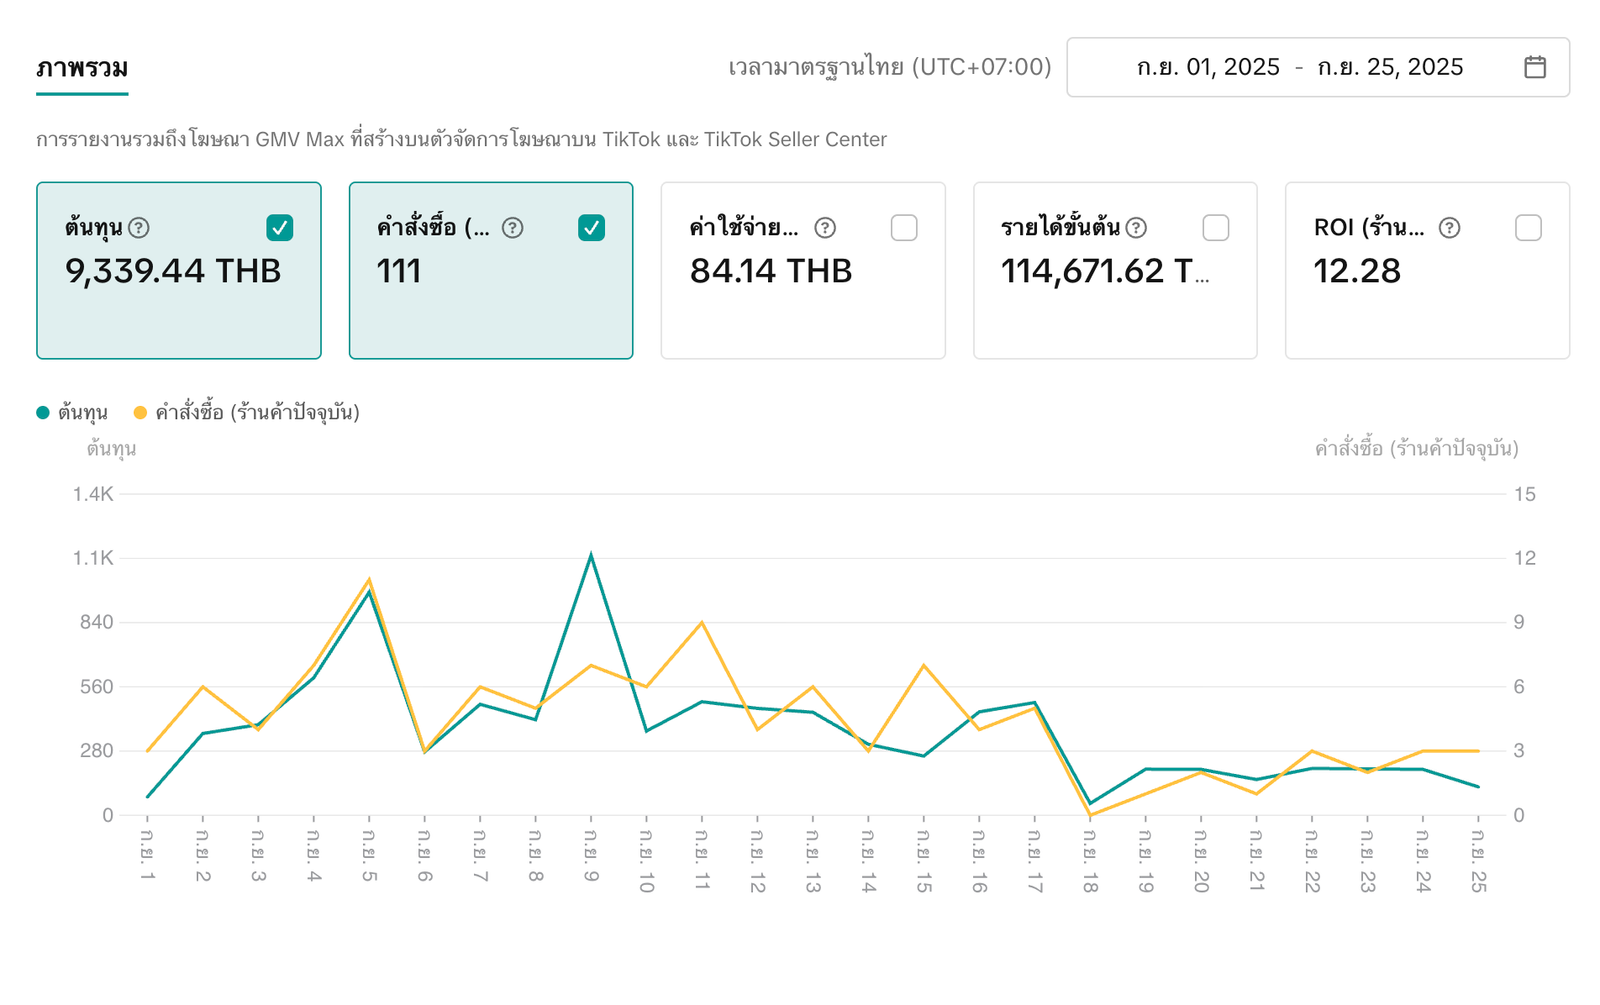
Task: Enable the ค่าใช้จ่าย metric checkbox
Action: pos(904,228)
